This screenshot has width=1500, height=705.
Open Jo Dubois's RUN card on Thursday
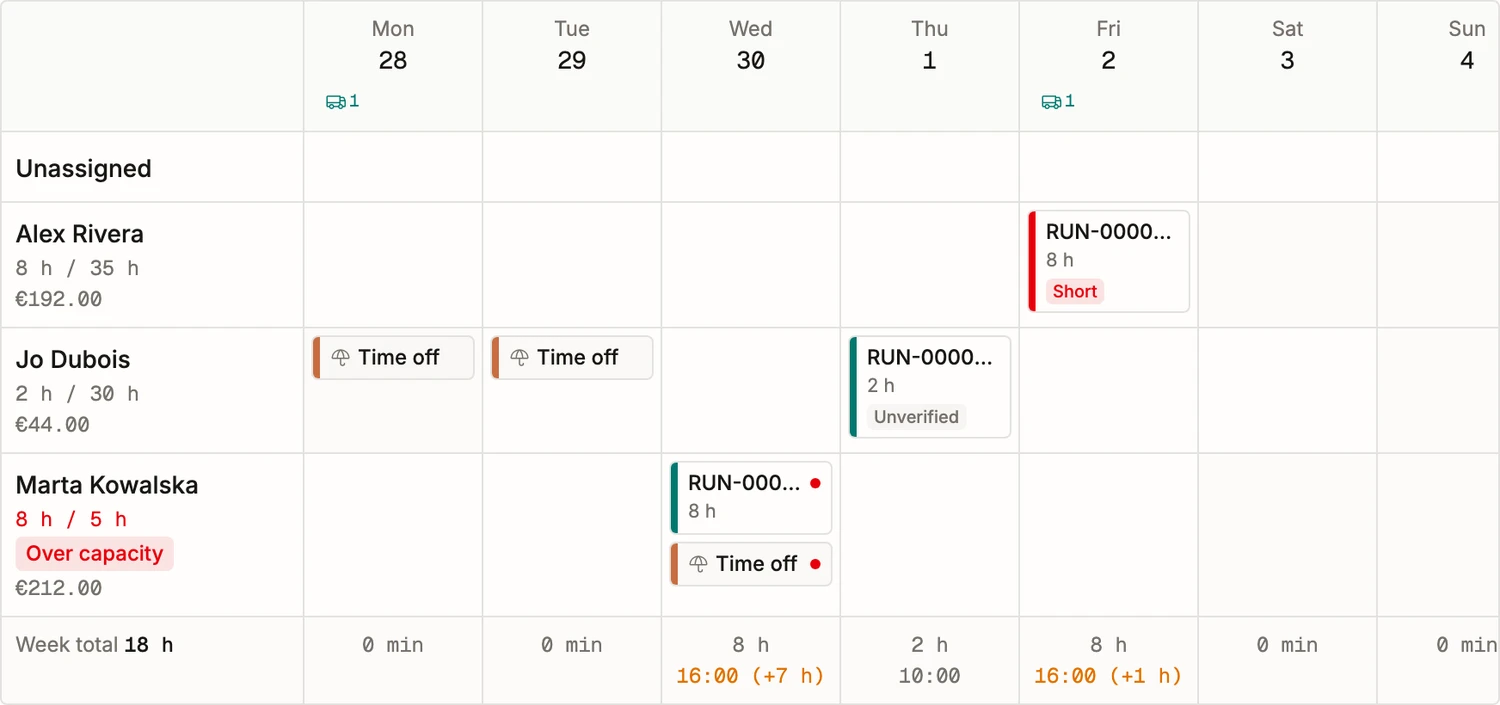930,387
